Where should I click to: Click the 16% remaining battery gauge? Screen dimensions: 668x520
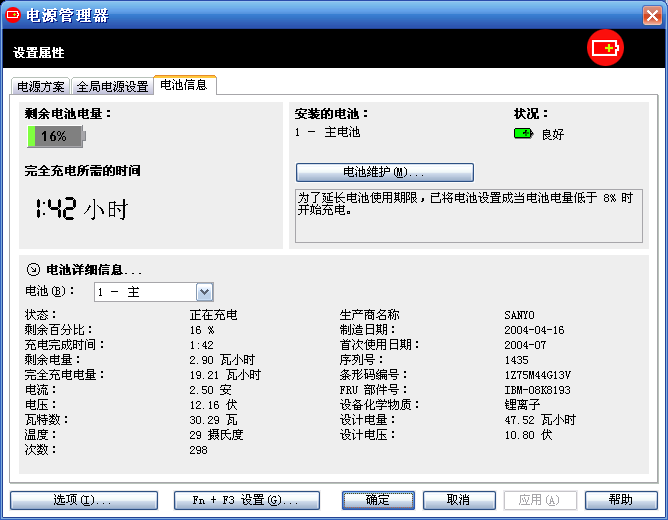[56, 136]
